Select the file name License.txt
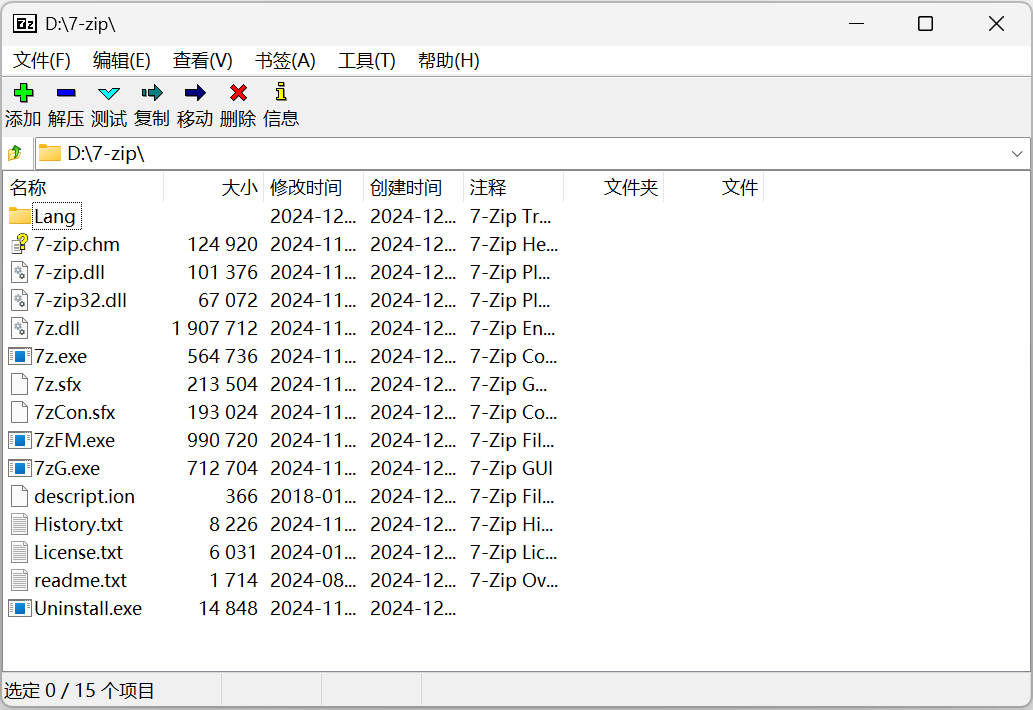The height and width of the screenshot is (710, 1033). click(x=78, y=552)
